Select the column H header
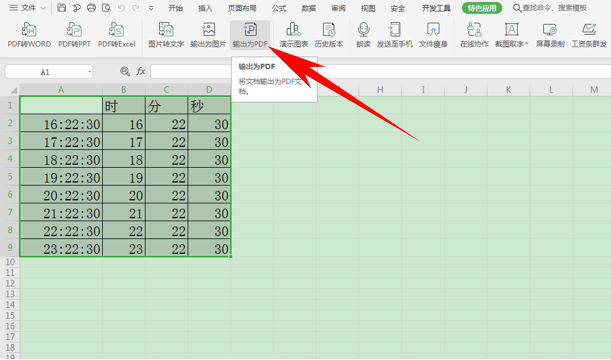The width and height of the screenshot is (611, 360). (380, 90)
